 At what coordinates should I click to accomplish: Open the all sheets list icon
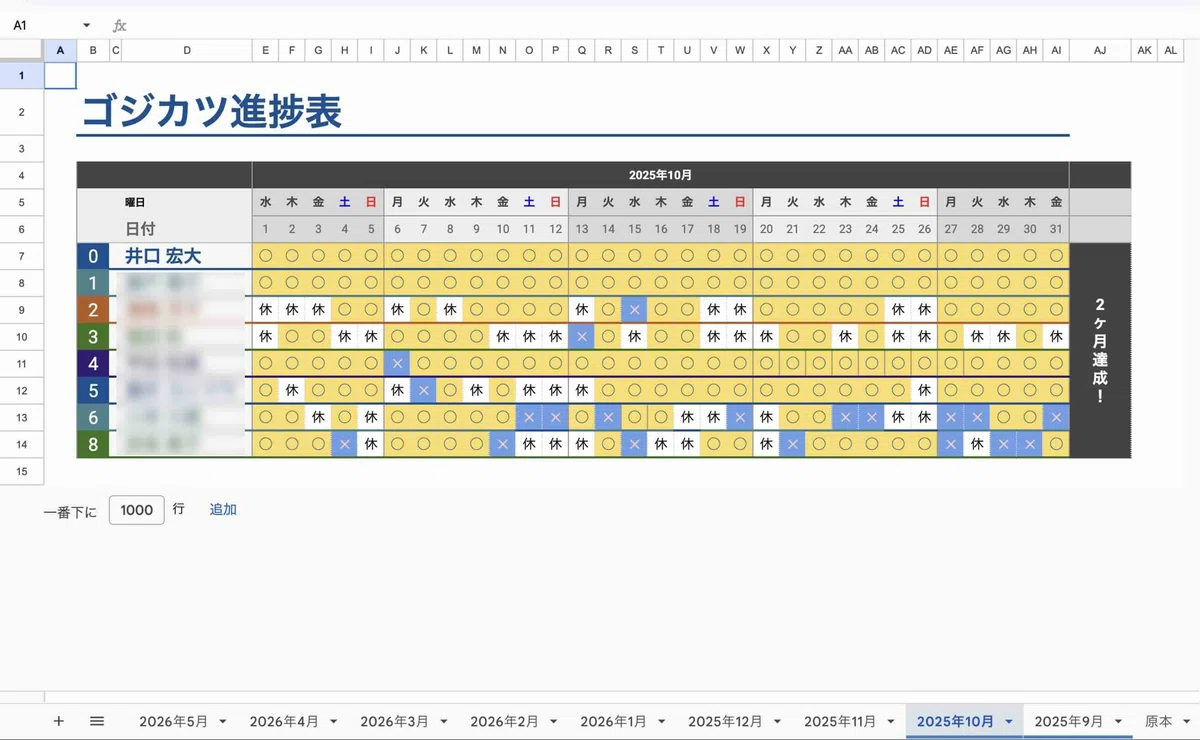point(97,721)
